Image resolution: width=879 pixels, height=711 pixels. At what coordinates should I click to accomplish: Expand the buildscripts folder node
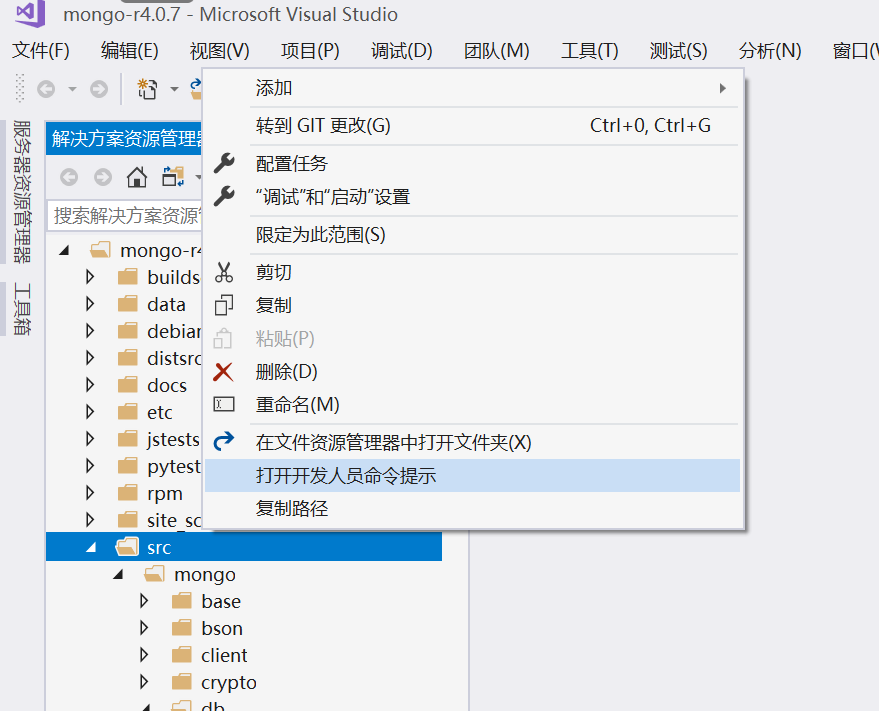click(90, 276)
